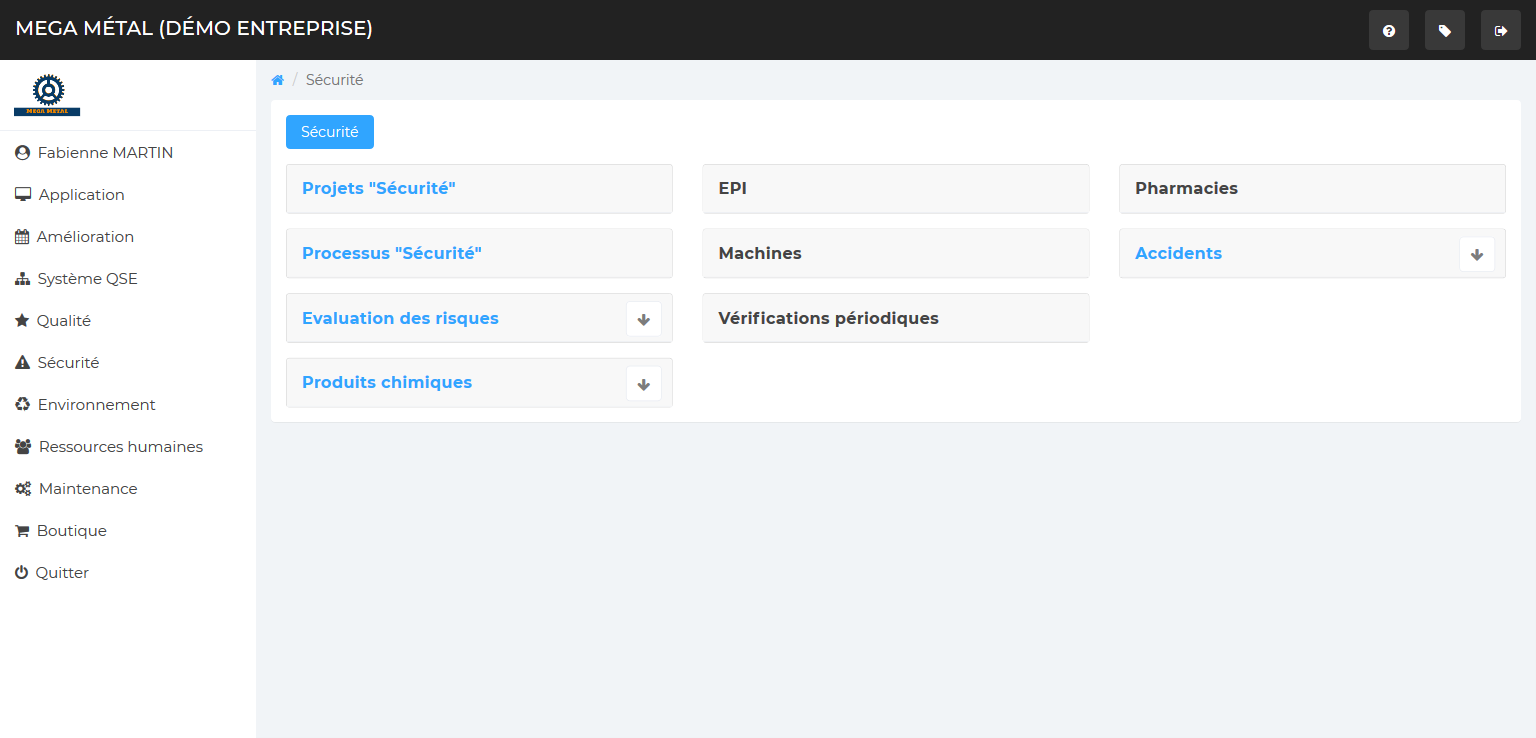Click the calendar icon beside Amélioration

(x=22, y=237)
